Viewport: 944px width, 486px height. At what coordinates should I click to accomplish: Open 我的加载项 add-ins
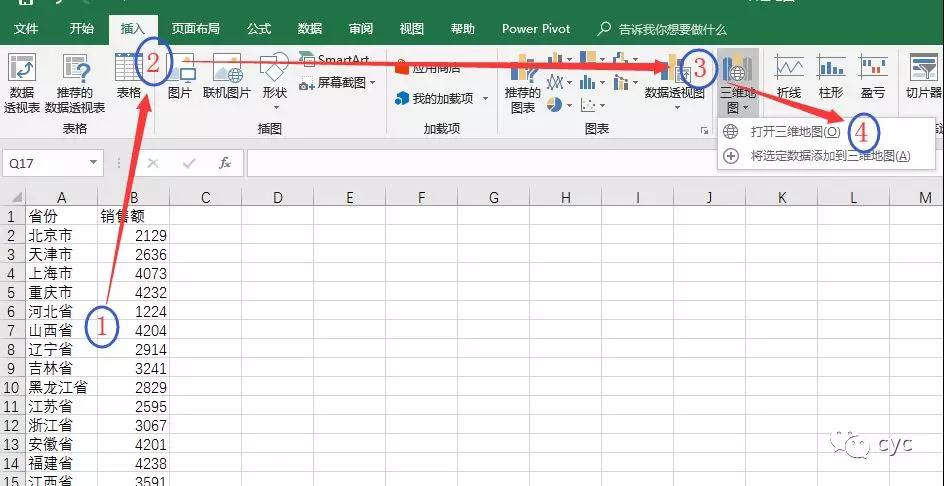click(441, 99)
